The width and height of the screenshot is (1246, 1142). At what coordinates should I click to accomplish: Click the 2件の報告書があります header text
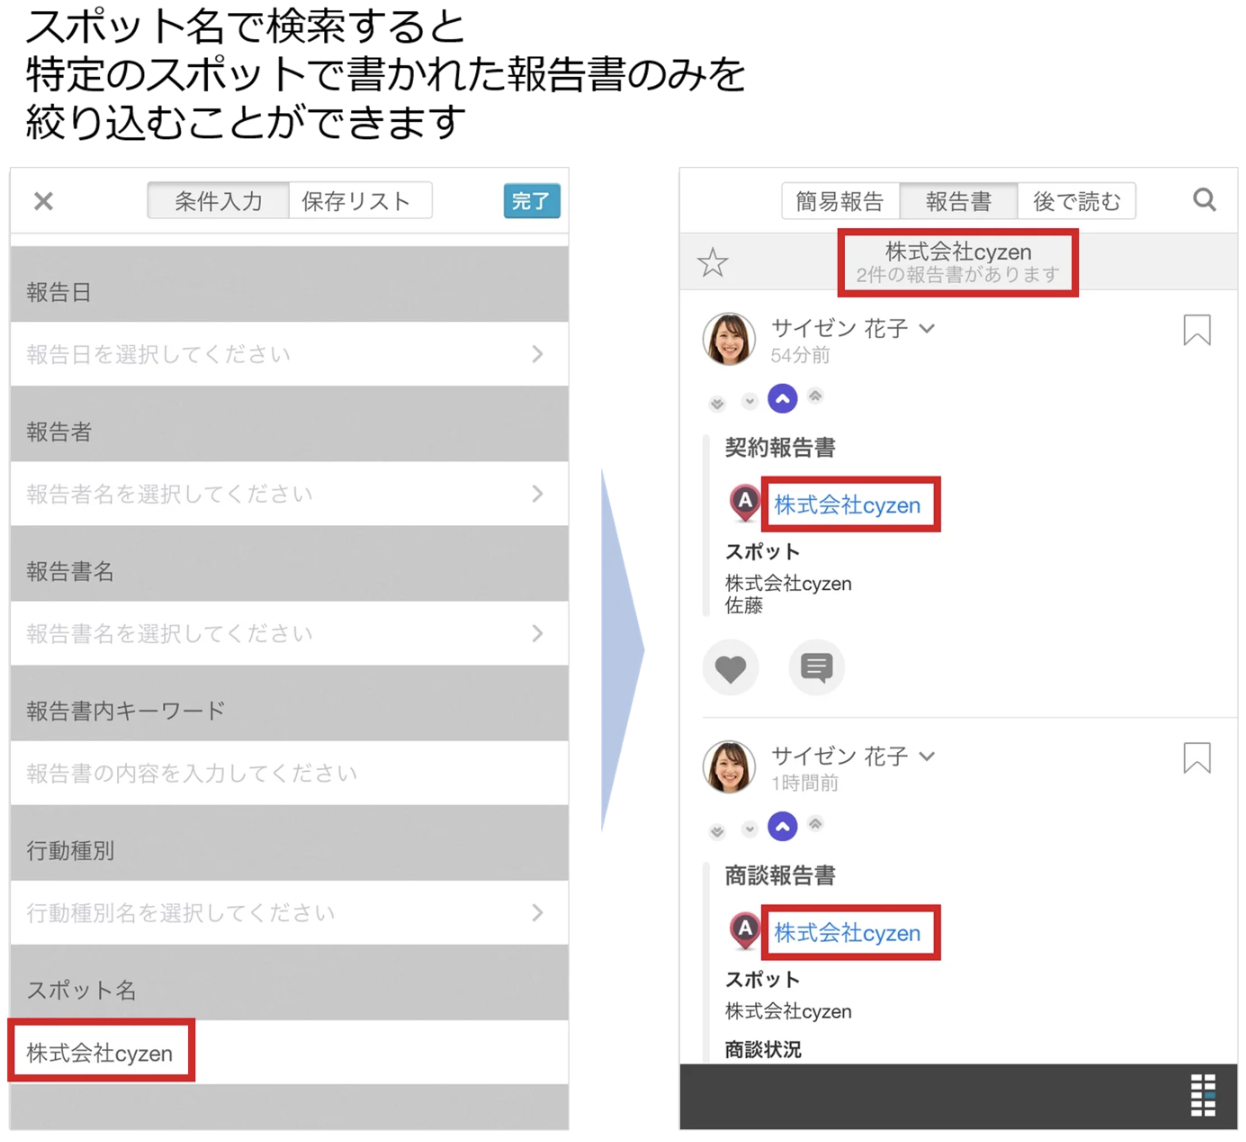957,275
